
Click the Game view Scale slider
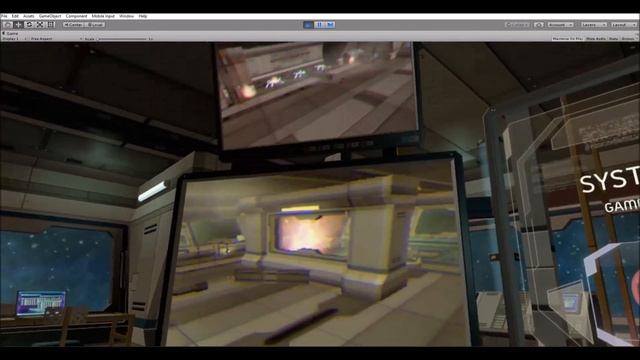coord(122,39)
